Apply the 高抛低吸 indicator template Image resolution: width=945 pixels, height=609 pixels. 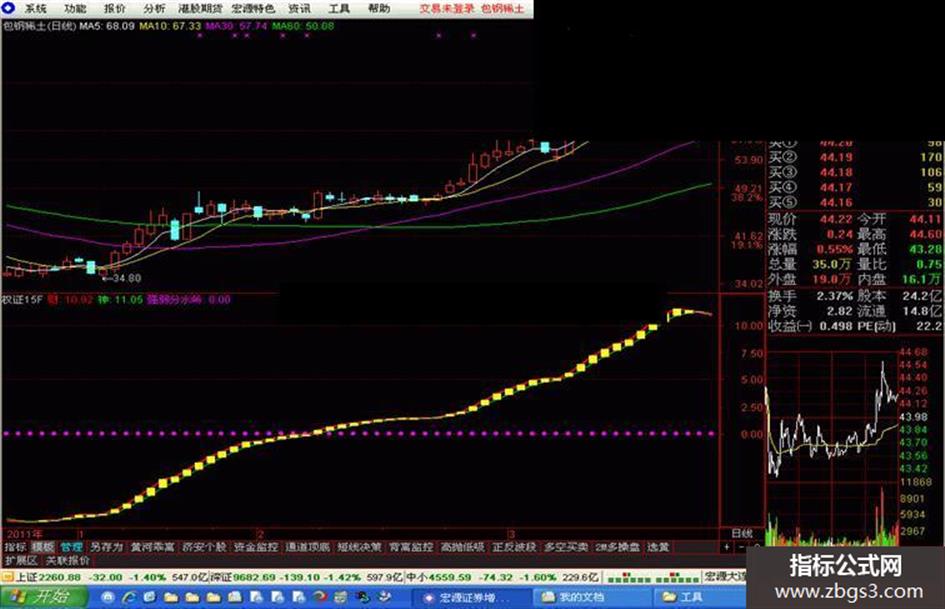pyautogui.click(x=462, y=547)
